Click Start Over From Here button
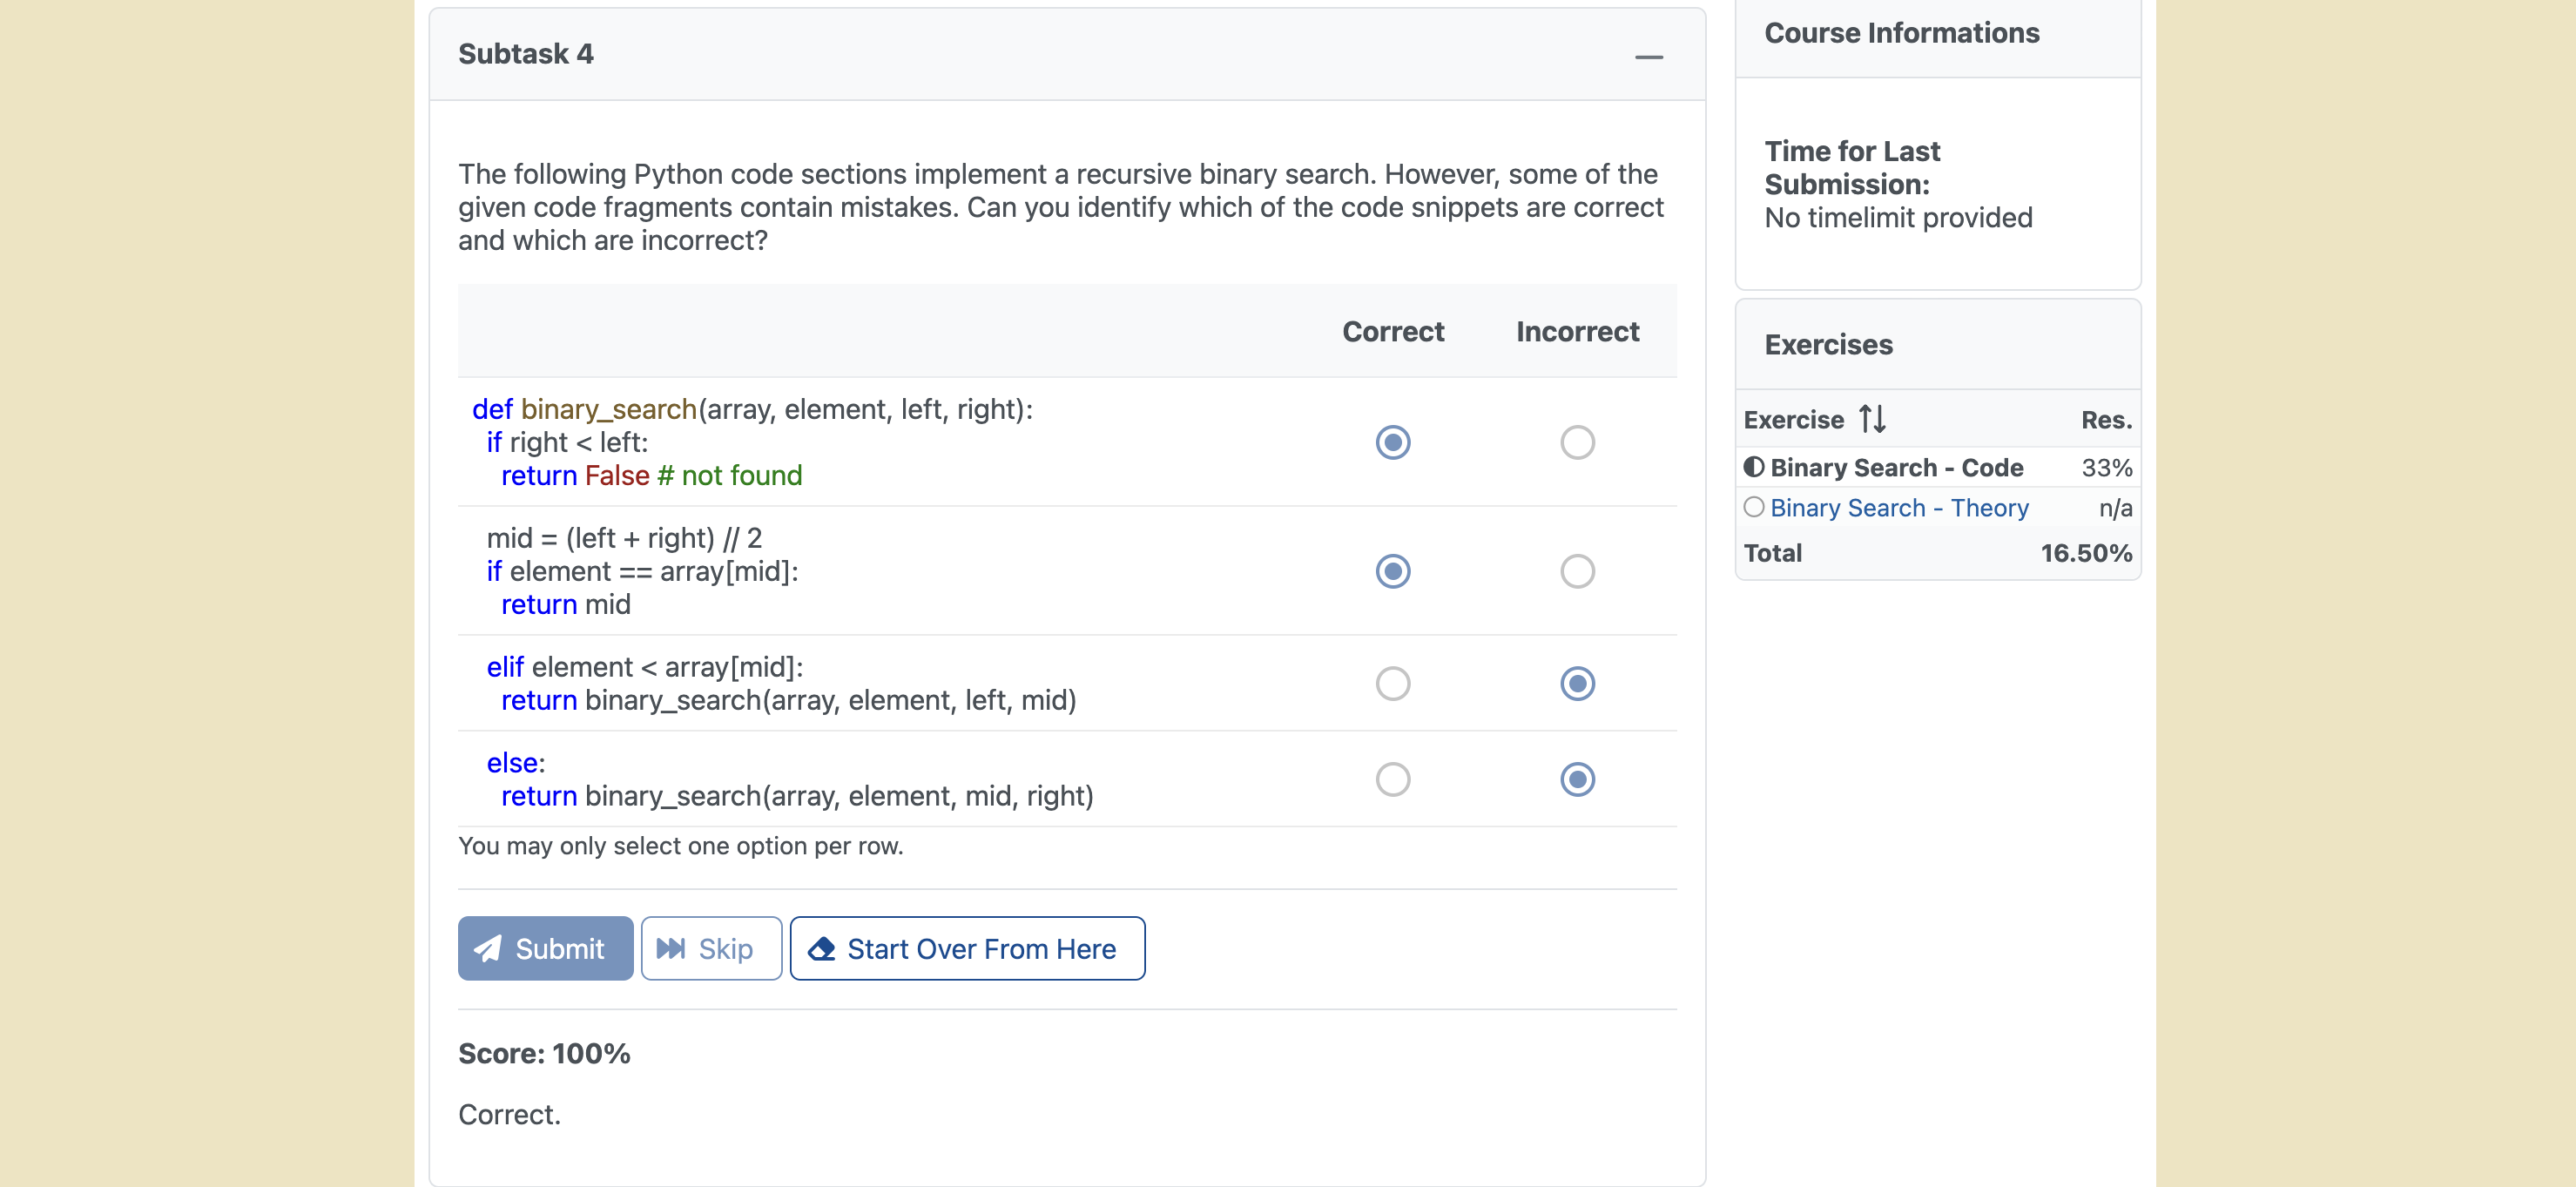The width and height of the screenshot is (2576, 1187). pos(967,948)
